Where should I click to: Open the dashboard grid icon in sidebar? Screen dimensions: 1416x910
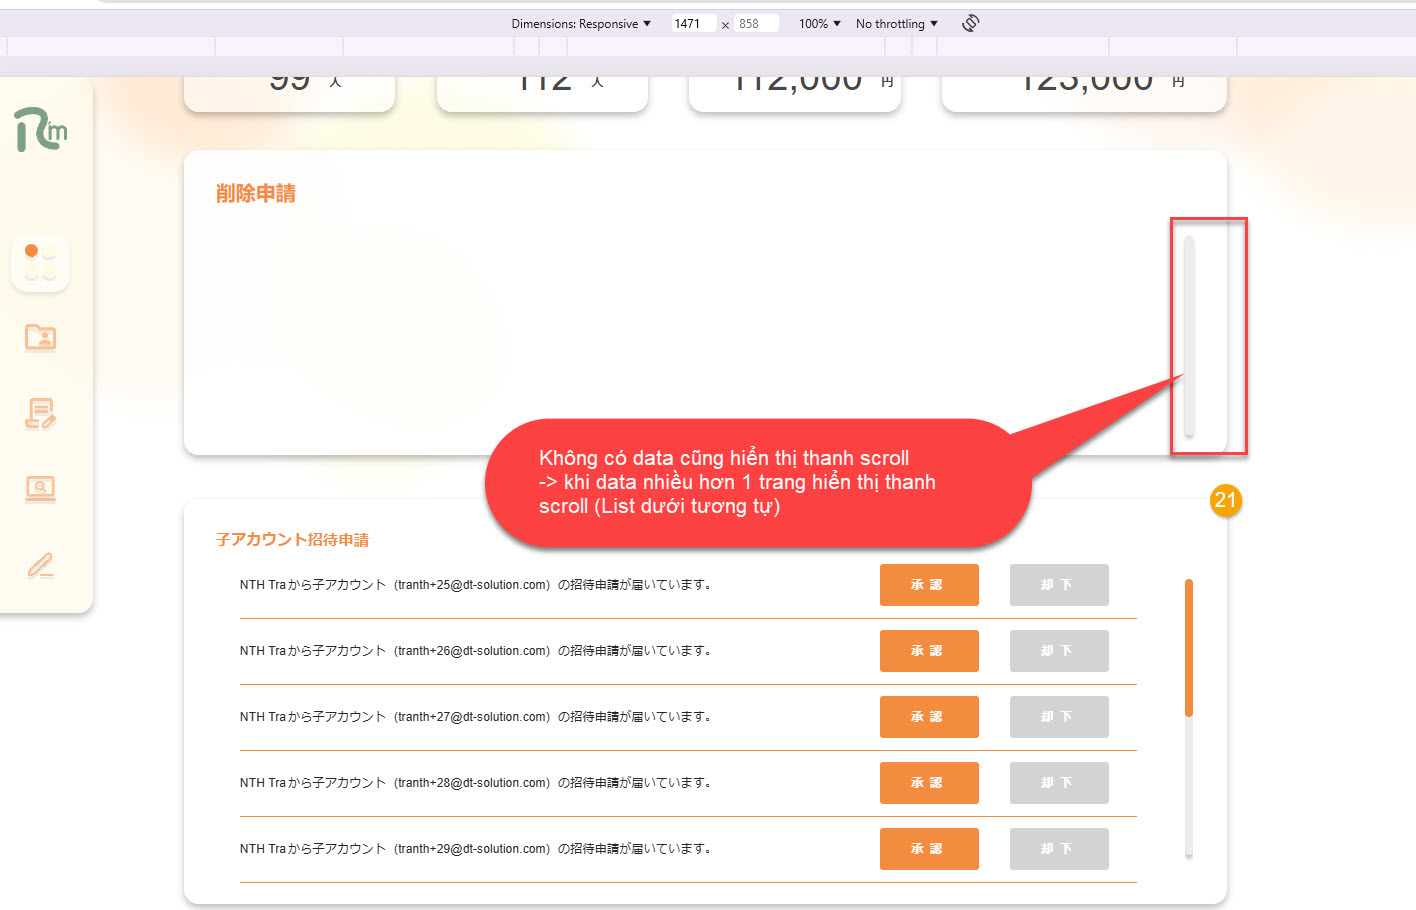(x=40, y=263)
